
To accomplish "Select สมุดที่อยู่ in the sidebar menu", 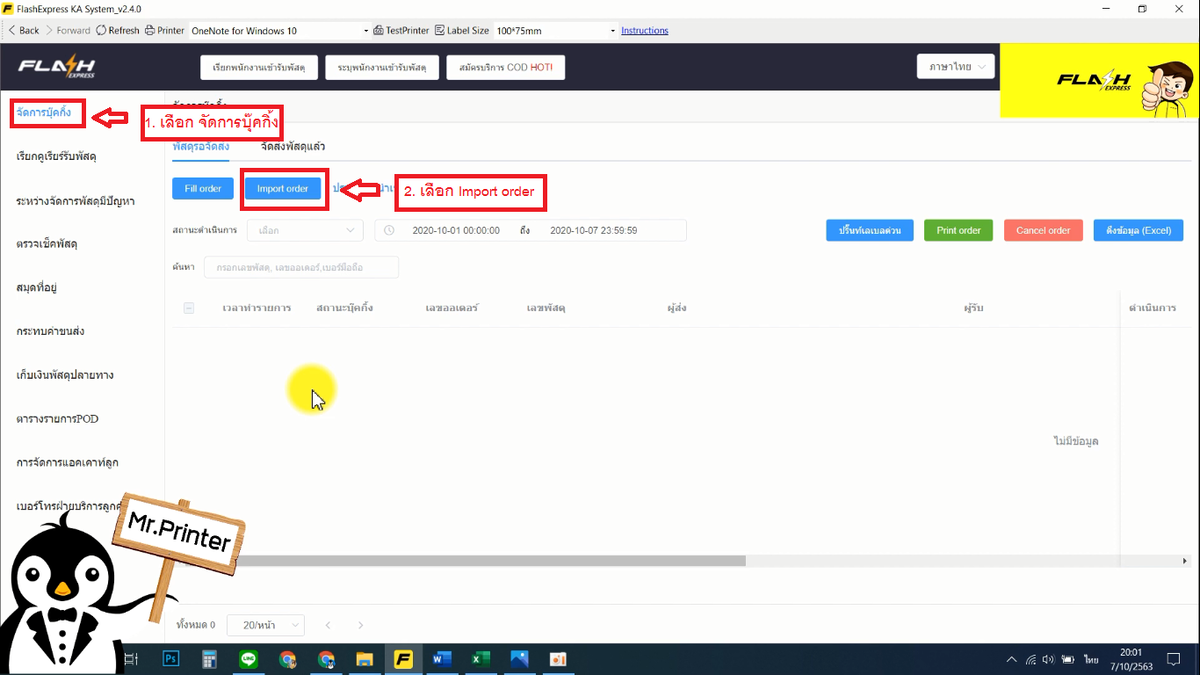I will (x=37, y=288).
